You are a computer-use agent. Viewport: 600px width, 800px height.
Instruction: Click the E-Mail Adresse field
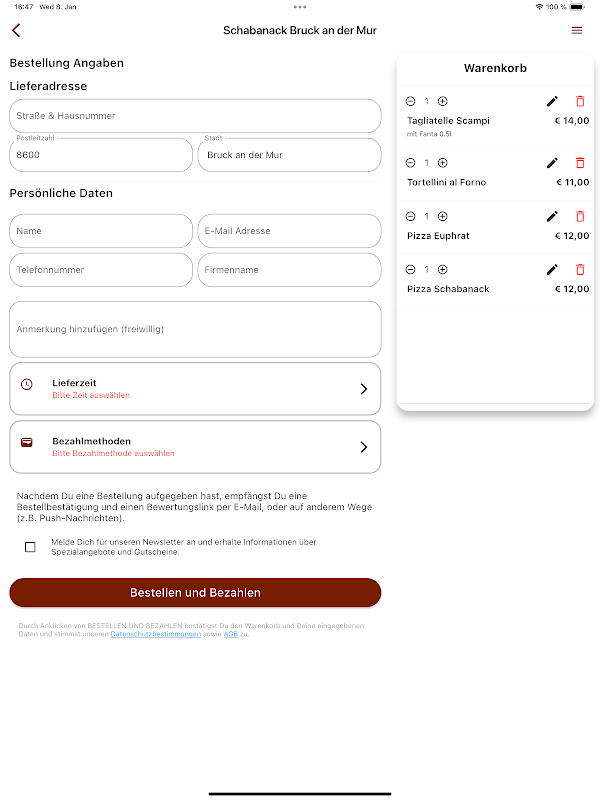(289, 231)
